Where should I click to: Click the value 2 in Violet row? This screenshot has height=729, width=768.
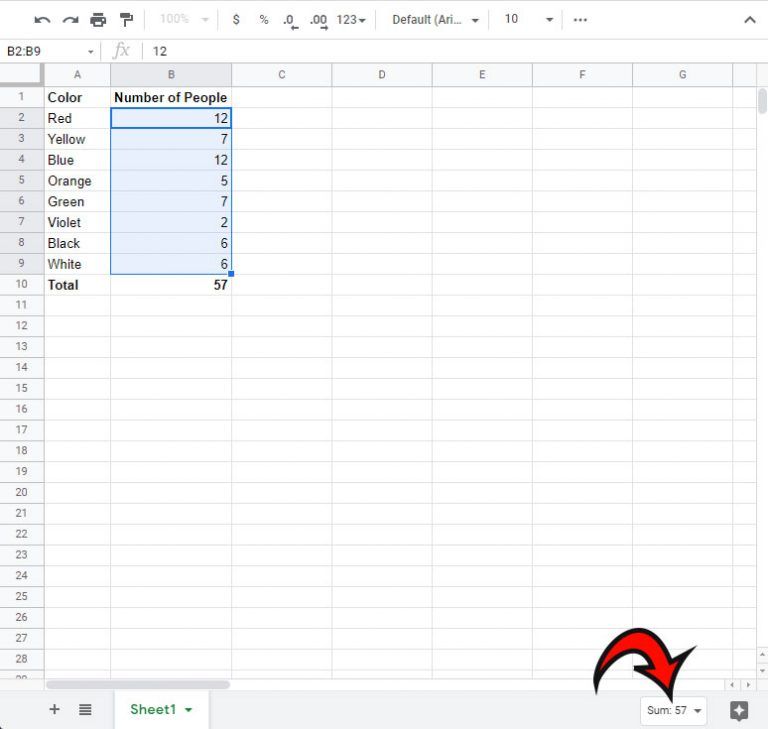pos(171,222)
